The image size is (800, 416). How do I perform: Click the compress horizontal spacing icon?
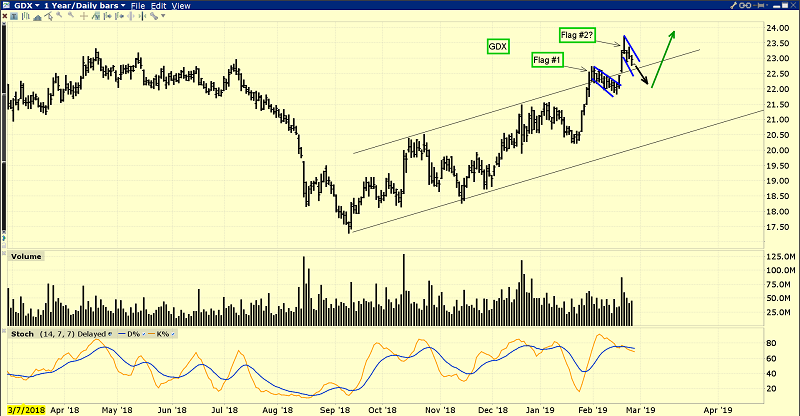point(142,16)
